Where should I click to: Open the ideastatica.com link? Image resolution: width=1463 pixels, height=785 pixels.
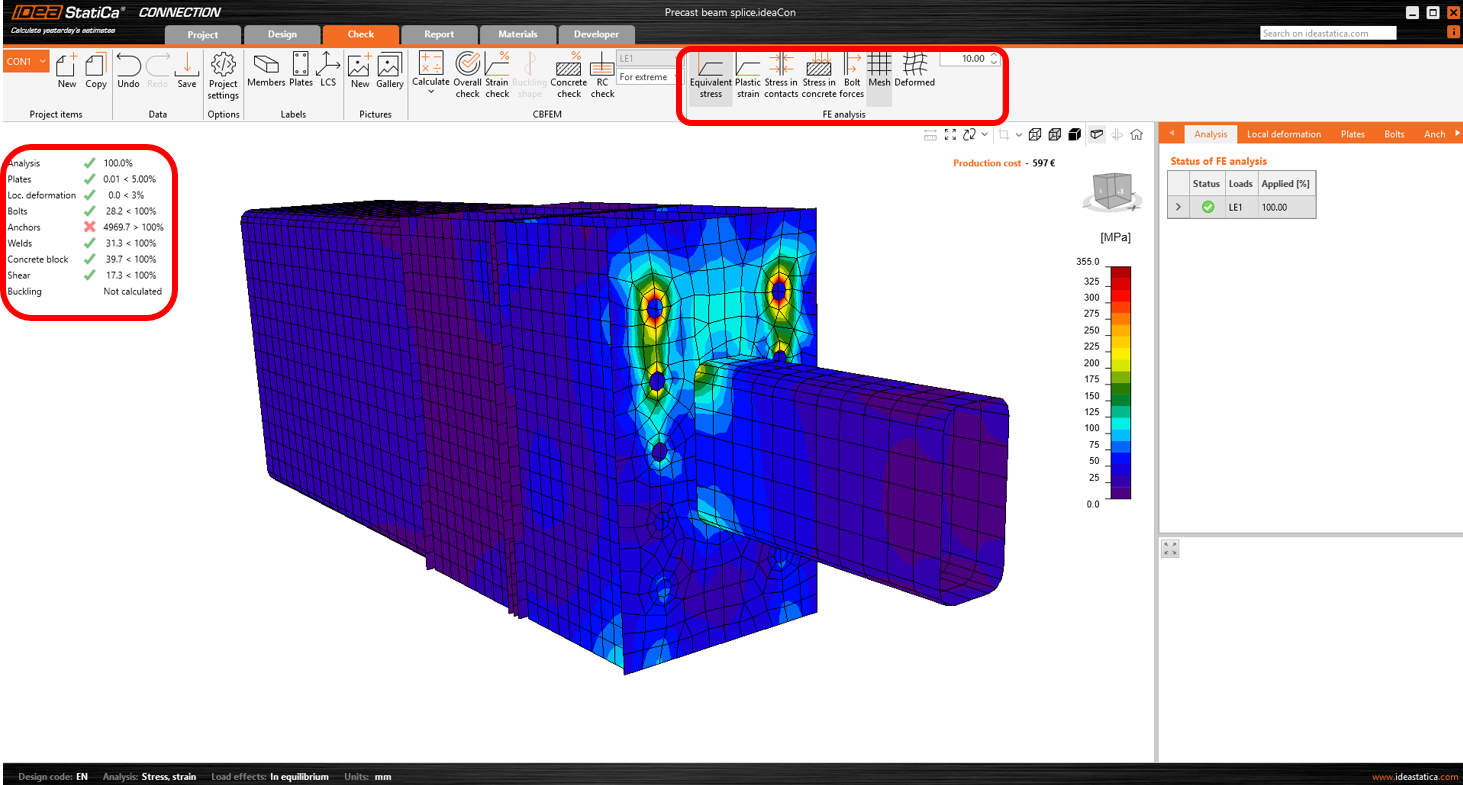[1414, 777]
